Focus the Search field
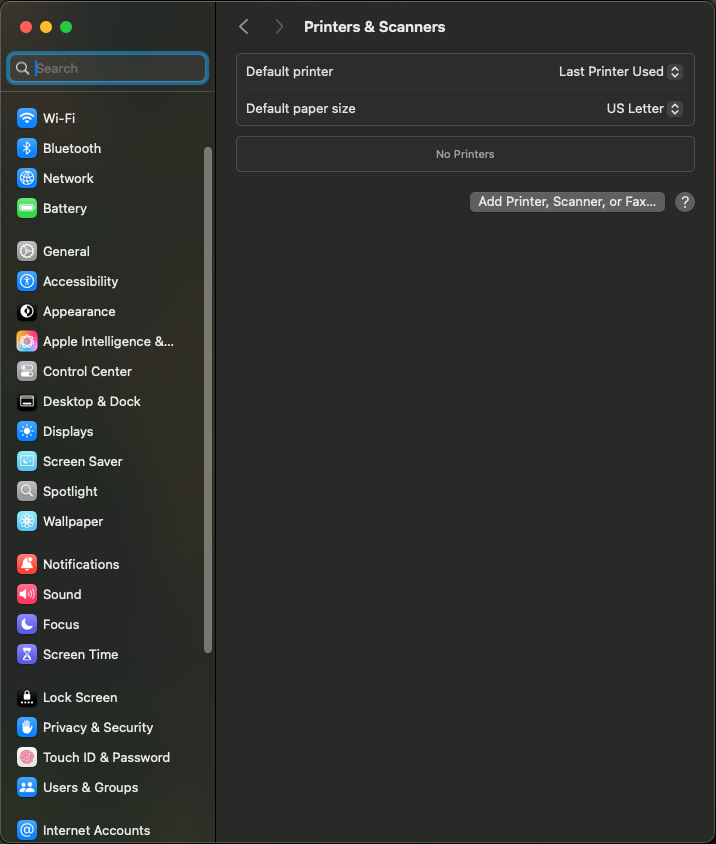The height and width of the screenshot is (844, 716). 108,68
